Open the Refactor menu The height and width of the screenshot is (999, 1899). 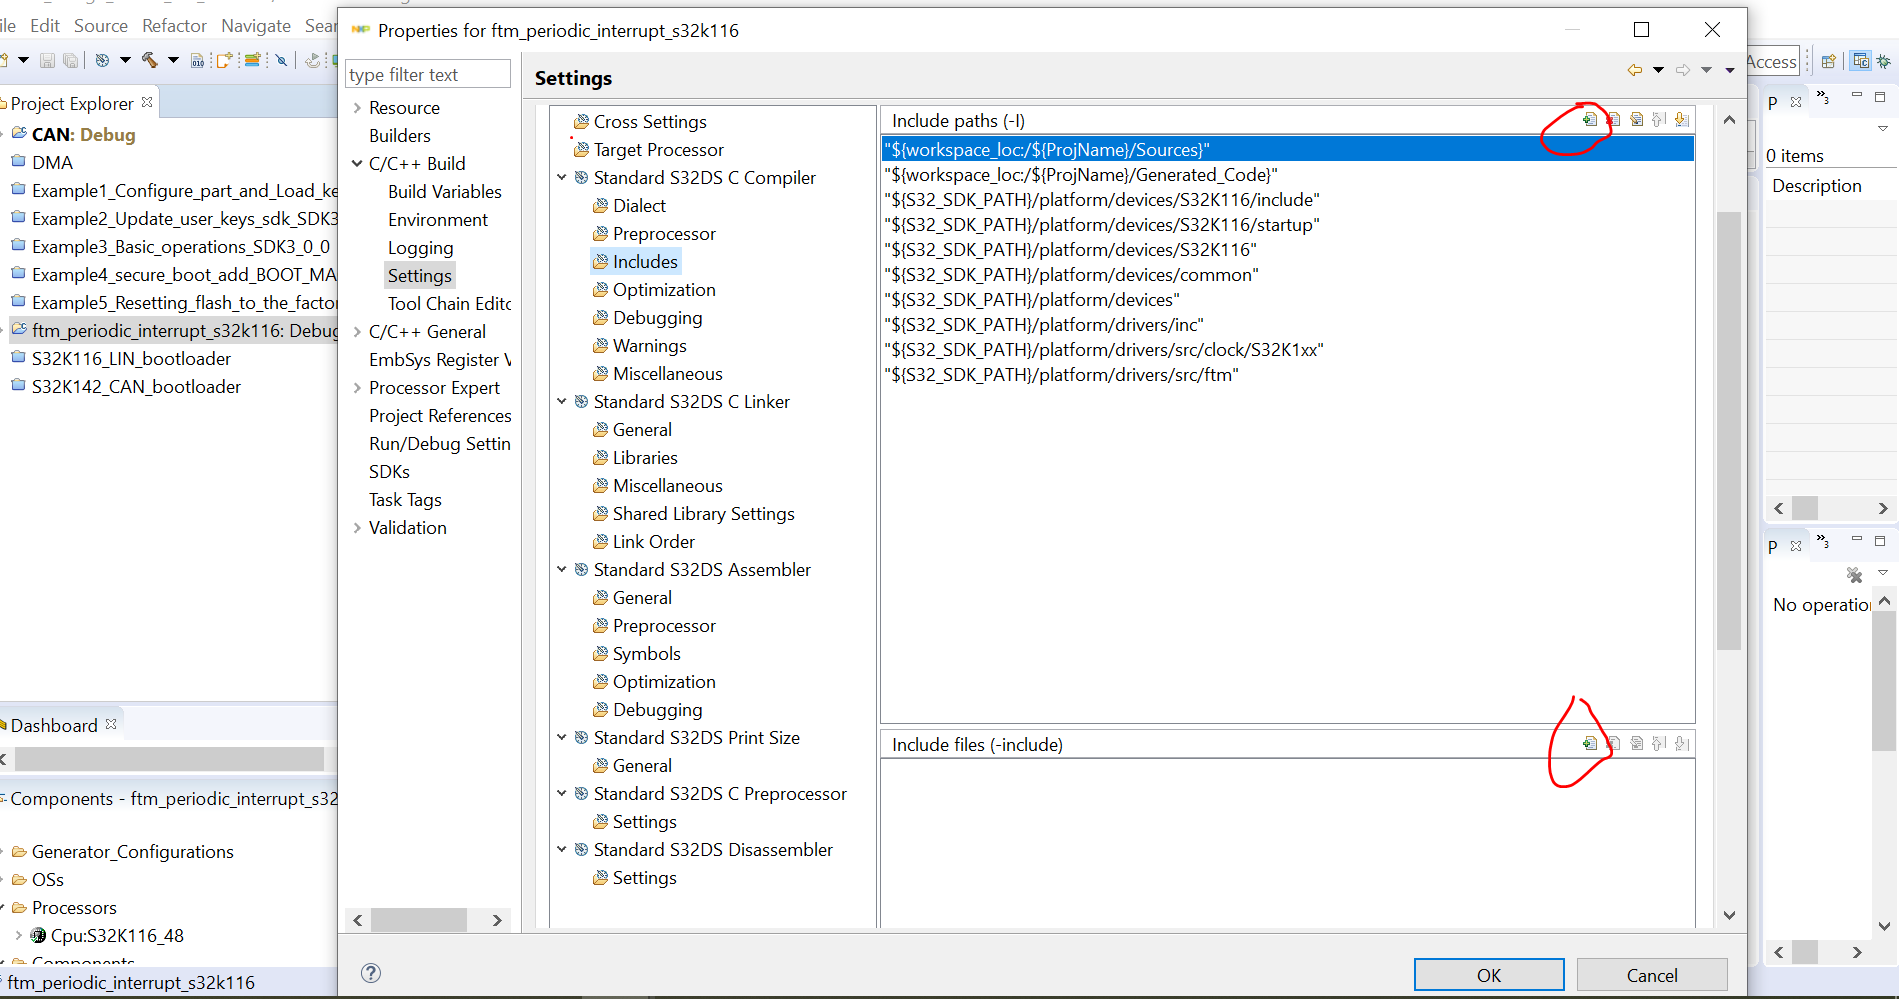(x=174, y=25)
